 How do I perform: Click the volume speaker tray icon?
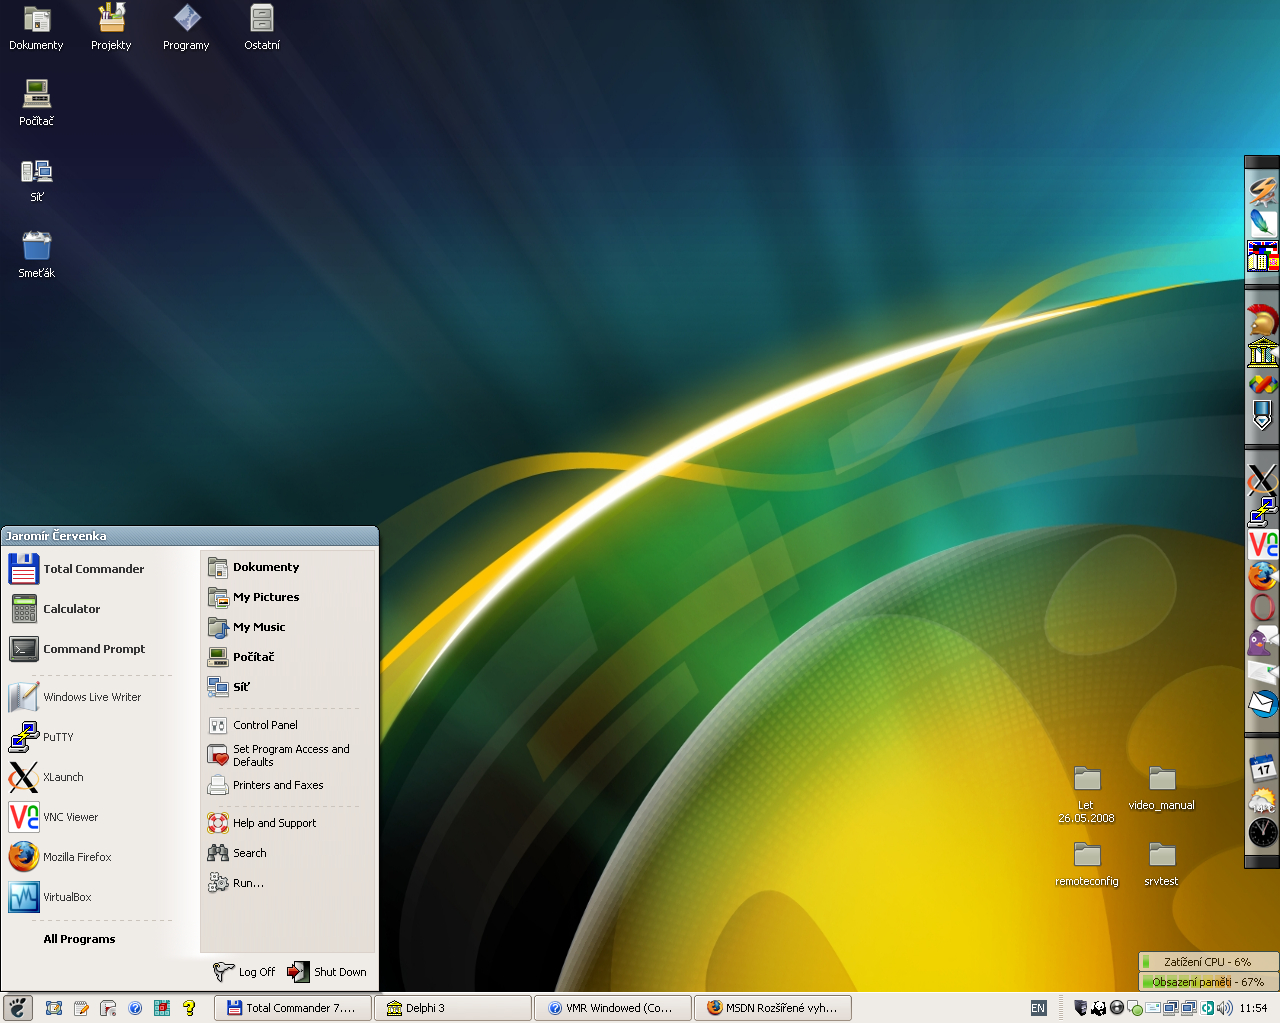pyautogui.click(x=1224, y=1008)
